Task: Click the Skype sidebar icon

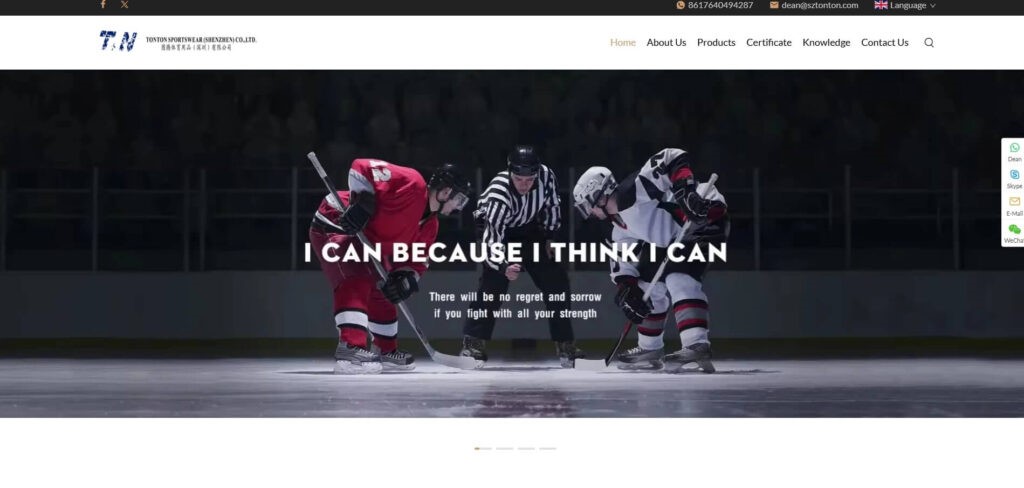Action: 1014,175
